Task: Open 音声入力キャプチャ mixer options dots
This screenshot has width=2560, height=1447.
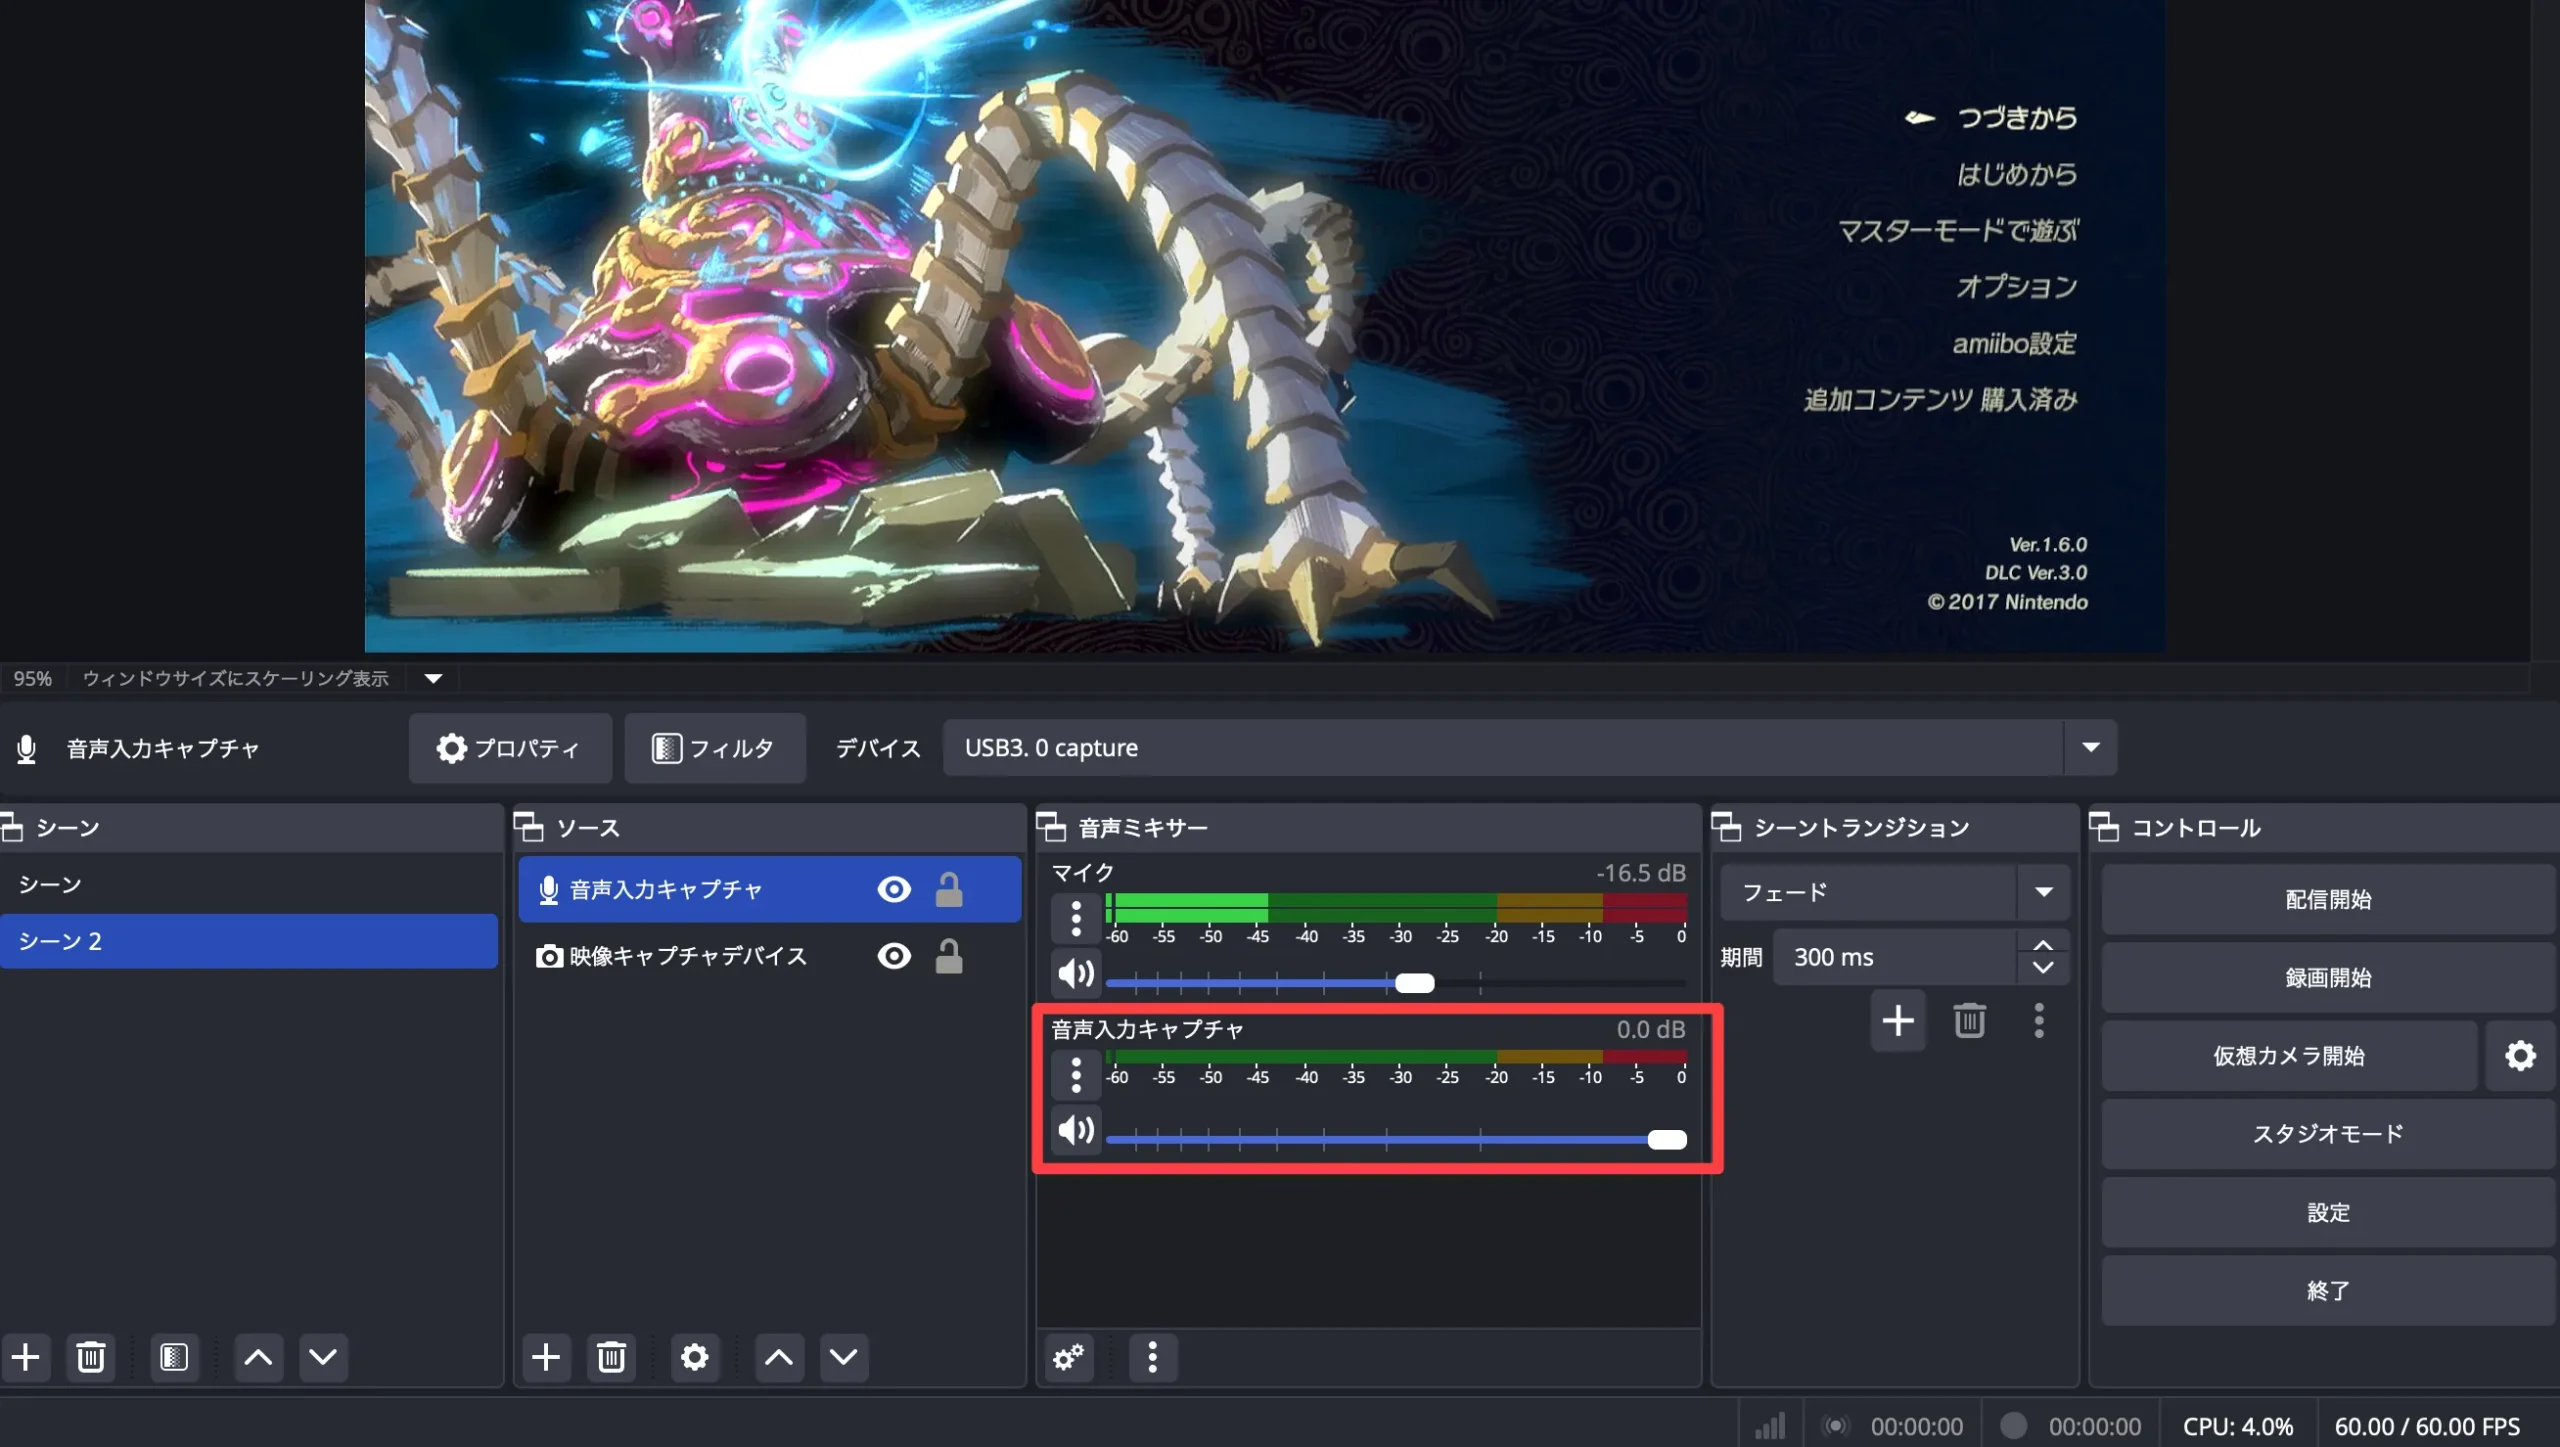Action: (1076, 1075)
